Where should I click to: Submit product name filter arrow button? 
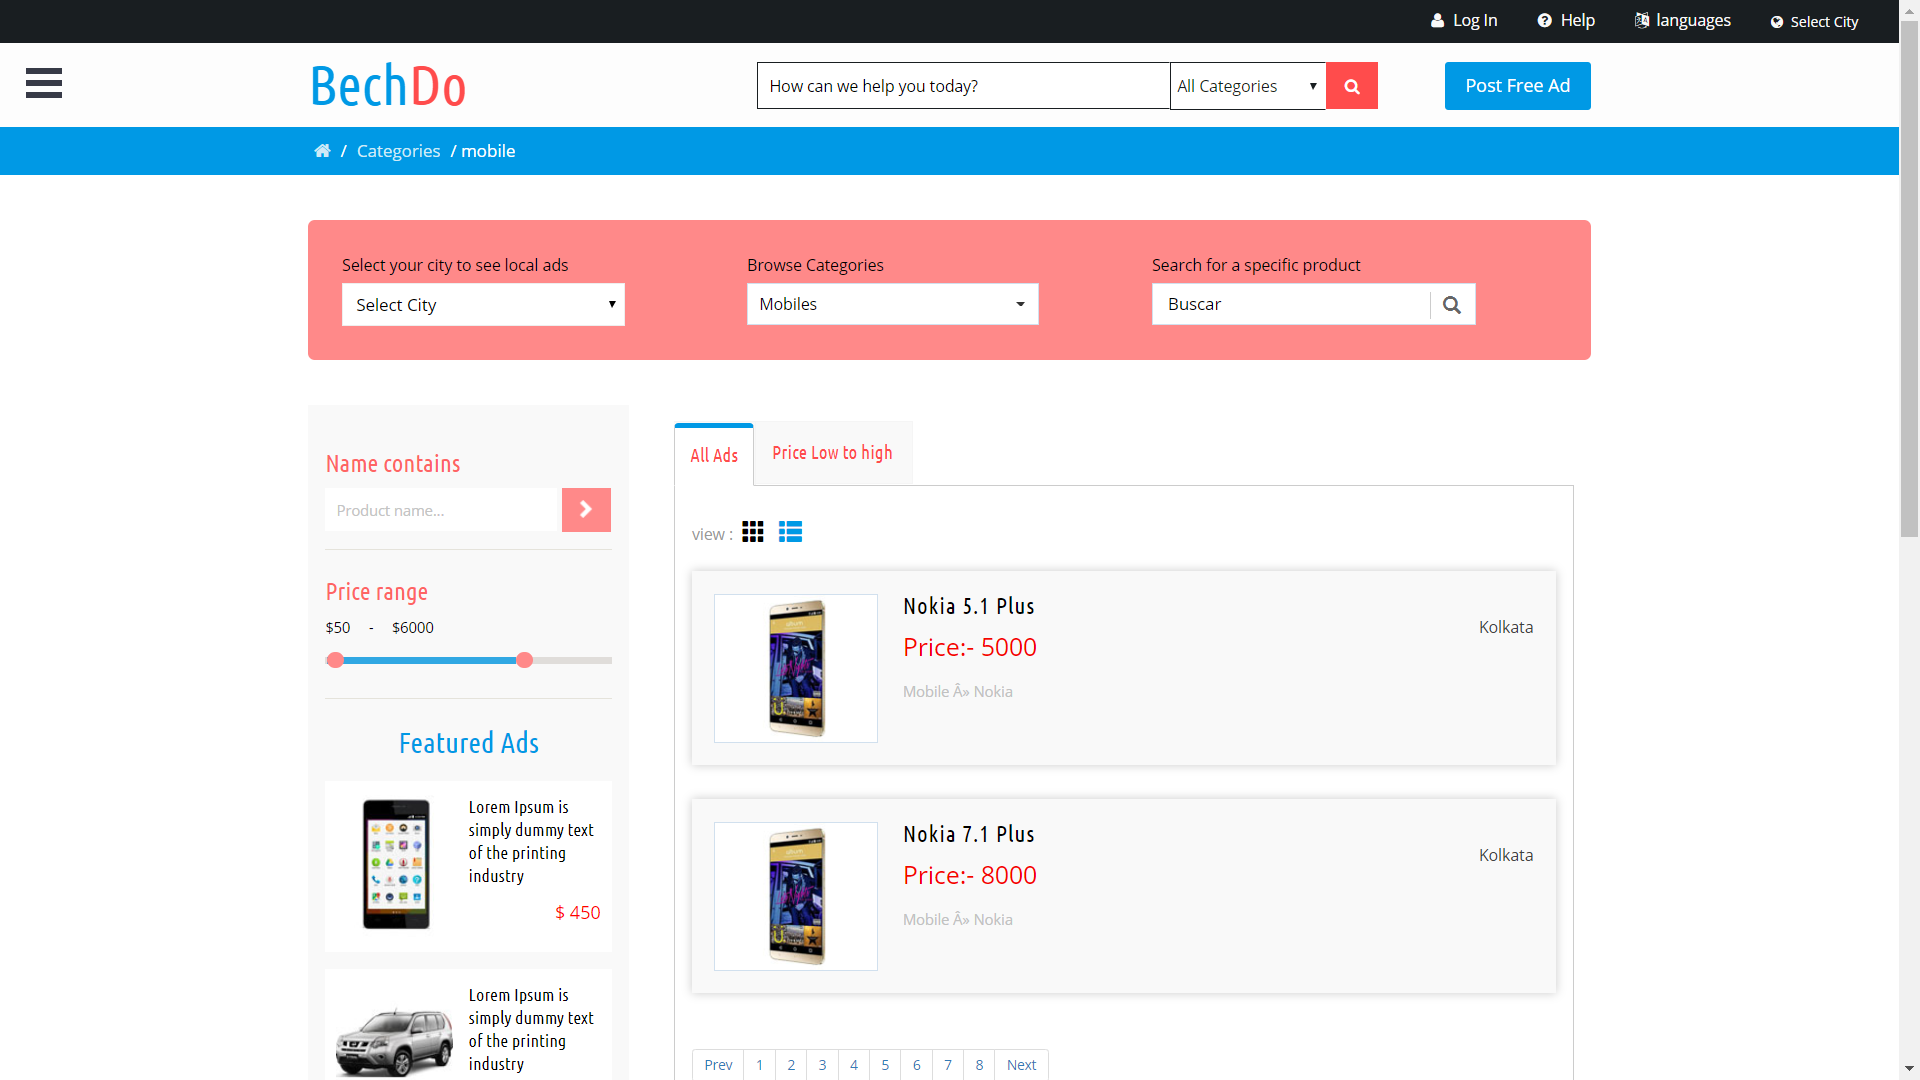coord(586,510)
